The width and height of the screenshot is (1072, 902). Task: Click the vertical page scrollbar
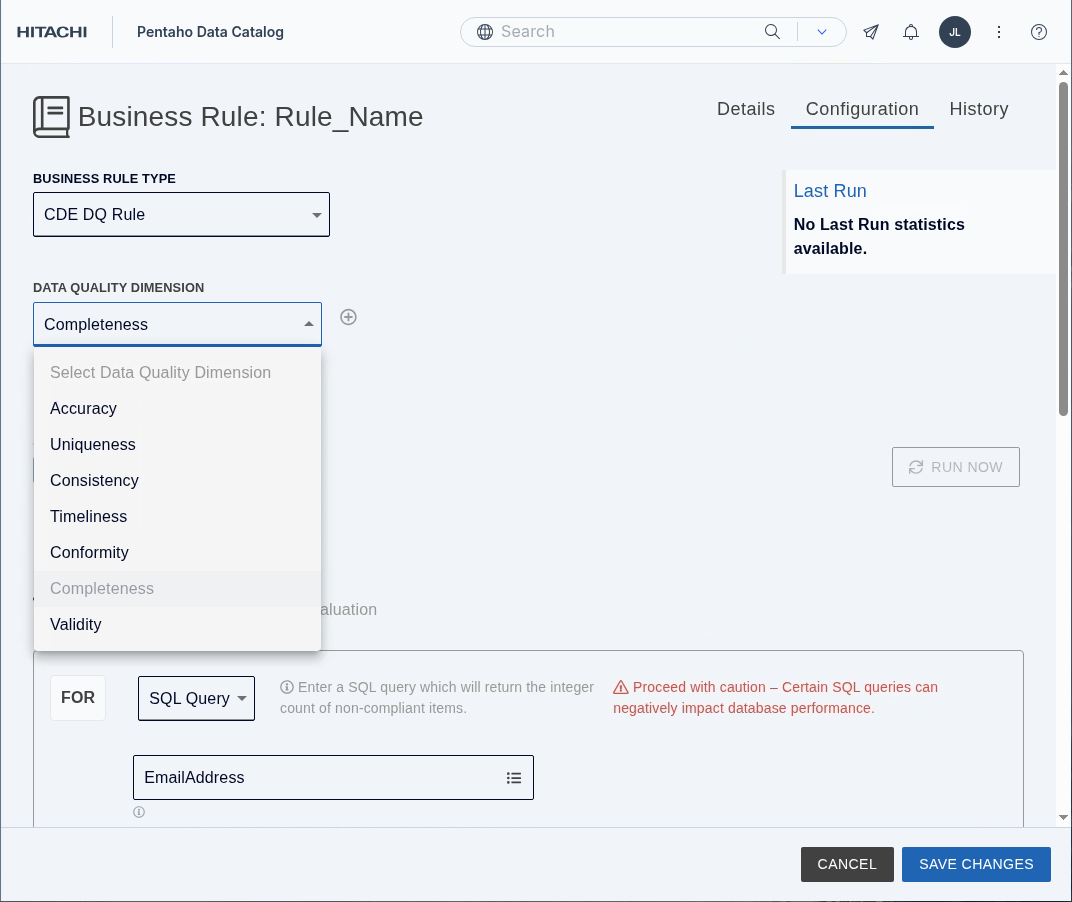tap(1063, 250)
